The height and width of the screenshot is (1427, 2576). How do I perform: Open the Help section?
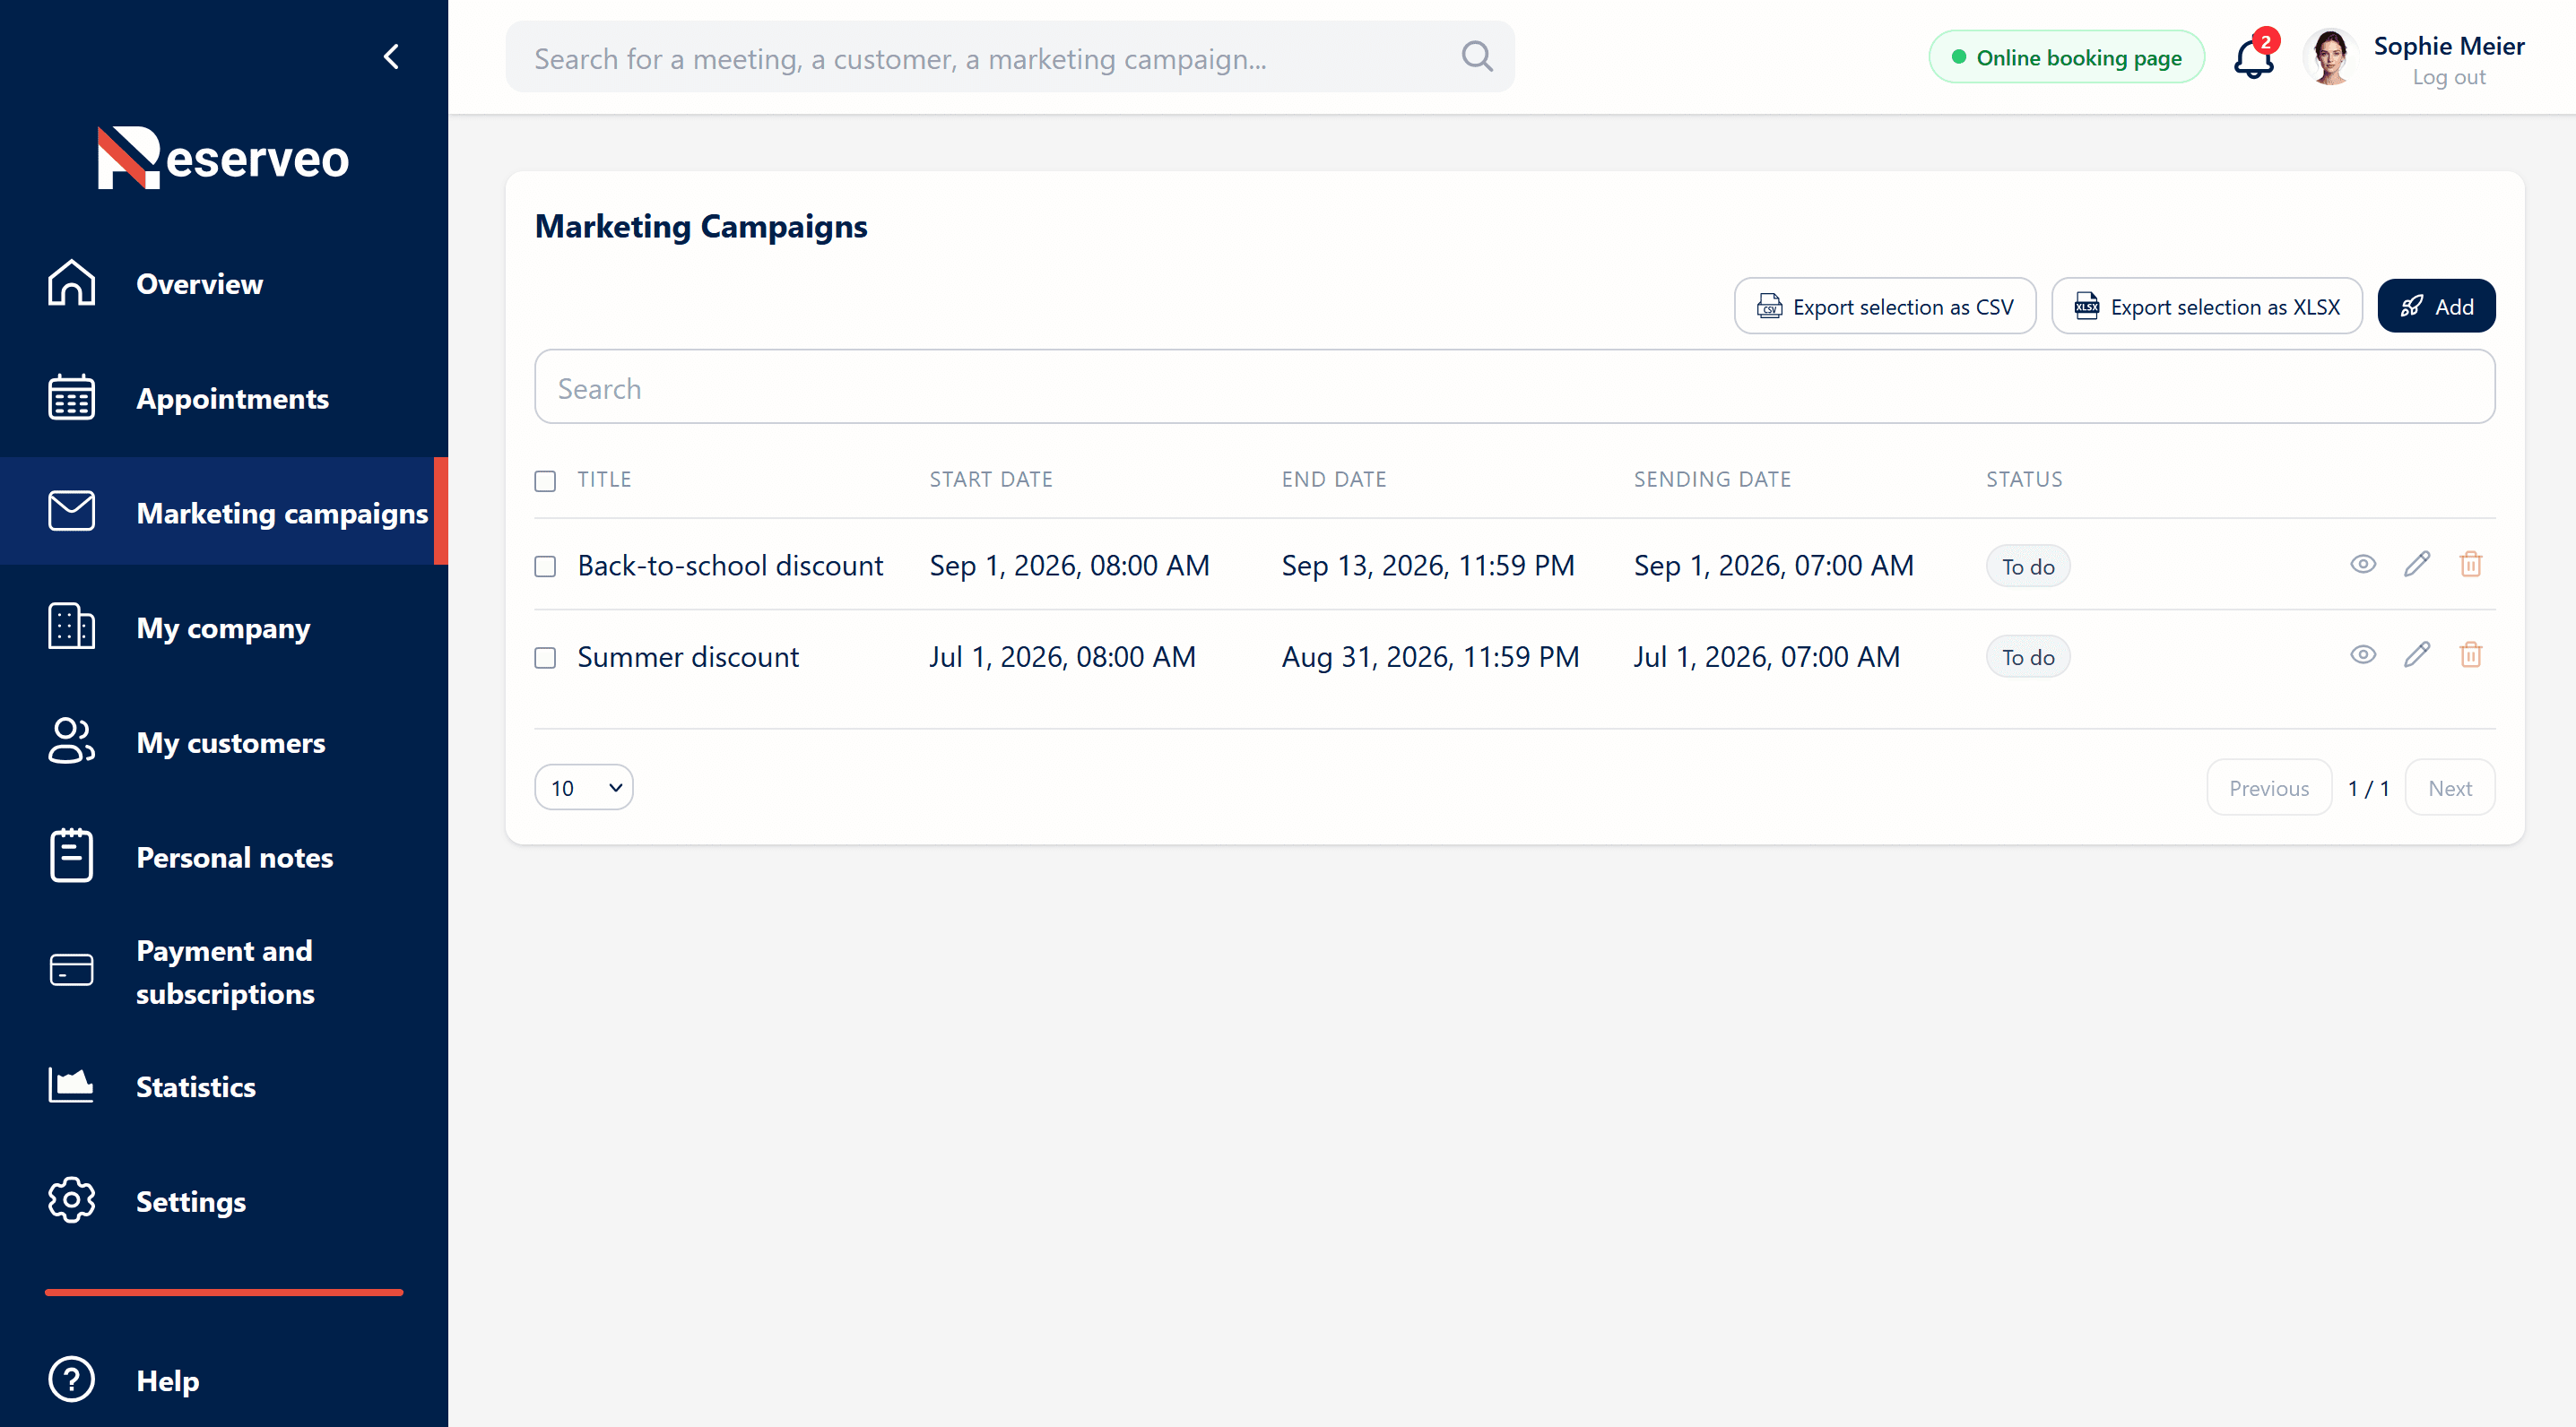[224, 1380]
